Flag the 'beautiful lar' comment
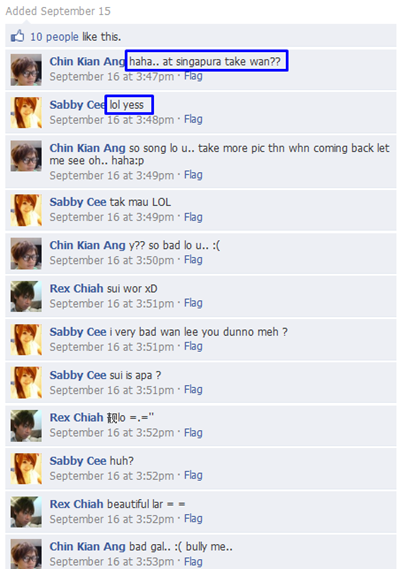The width and height of the screenshot is (400, 569). click(193, 519)
